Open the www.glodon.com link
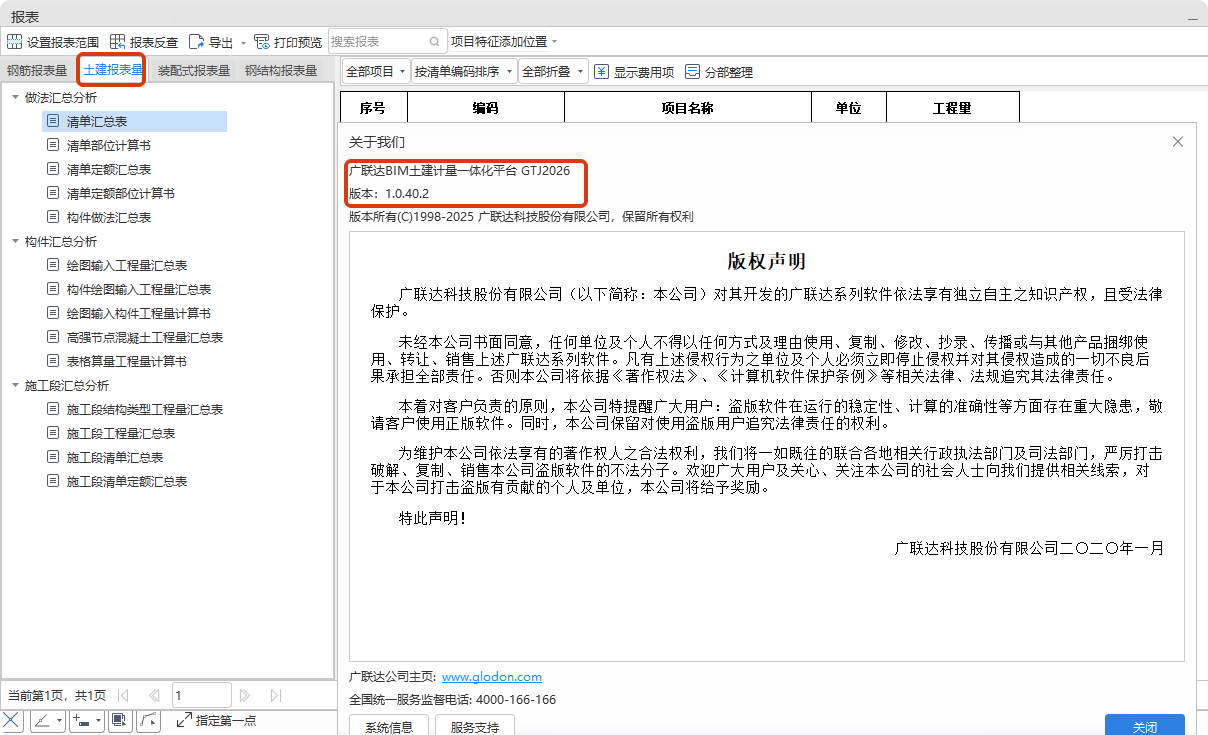Screen dimensions: 1208x735 (x=492, y=676)
